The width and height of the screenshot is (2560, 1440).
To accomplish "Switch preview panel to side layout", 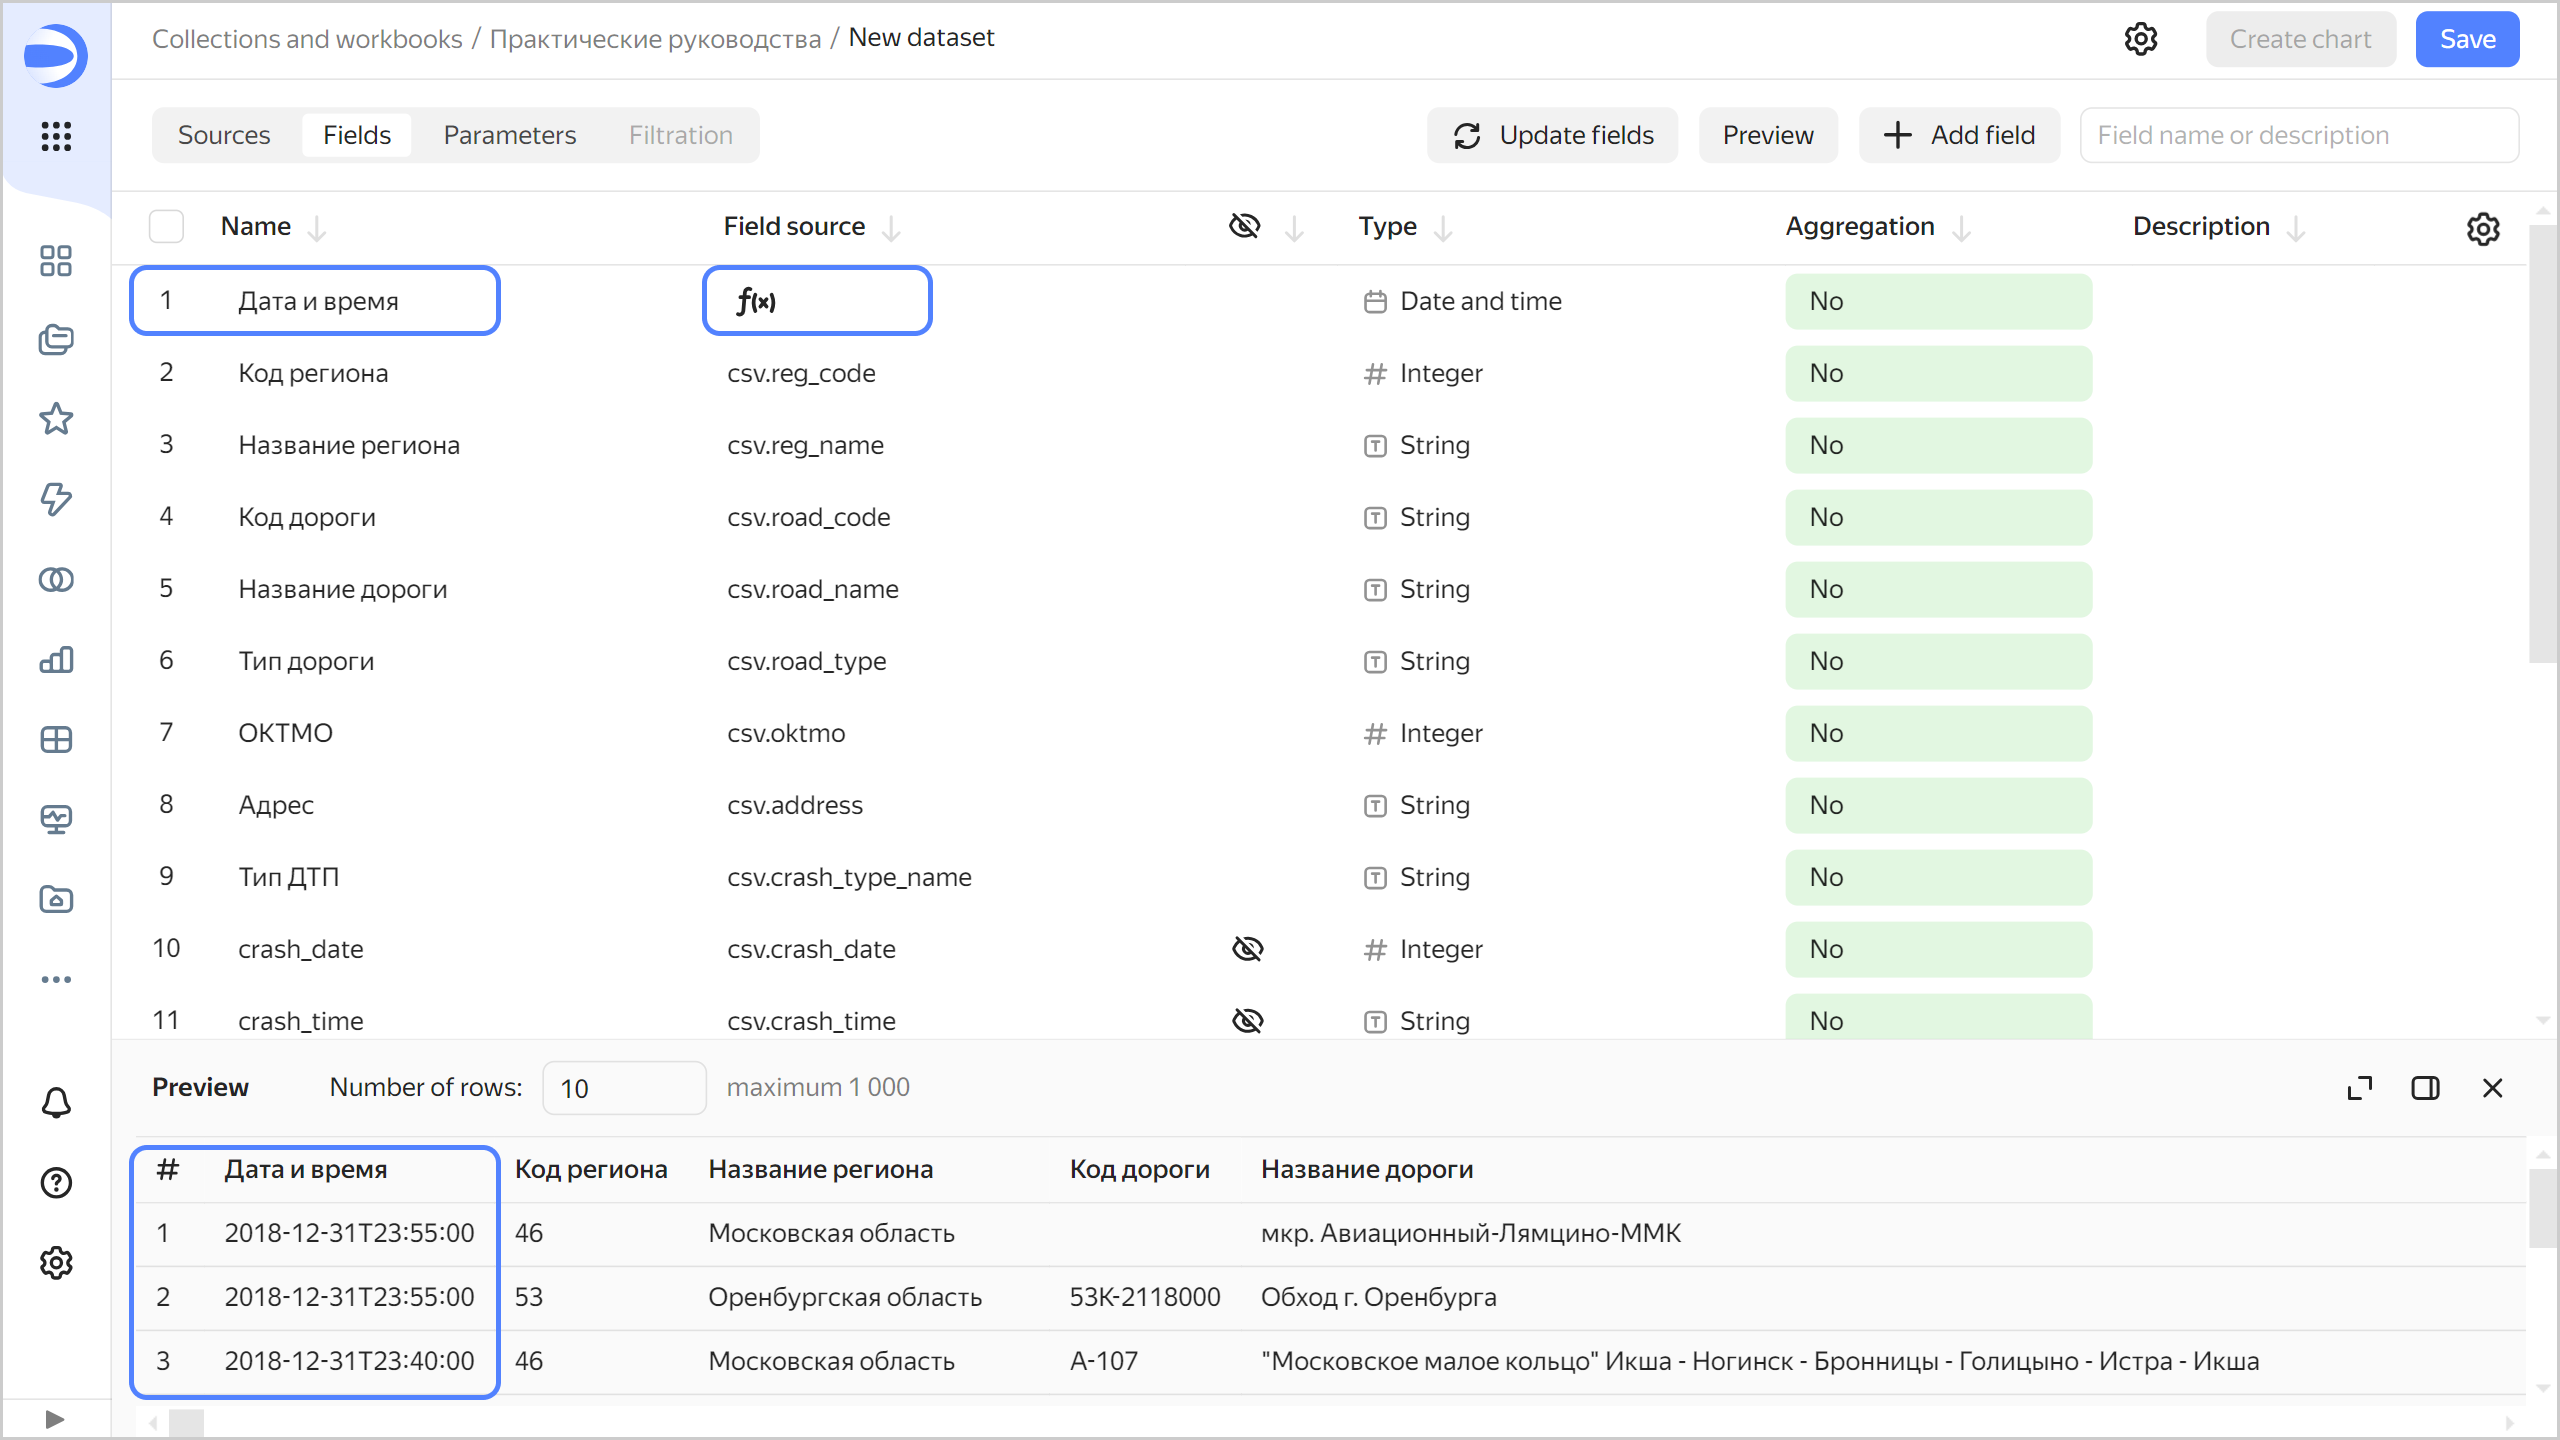I will [2425, 1088].
